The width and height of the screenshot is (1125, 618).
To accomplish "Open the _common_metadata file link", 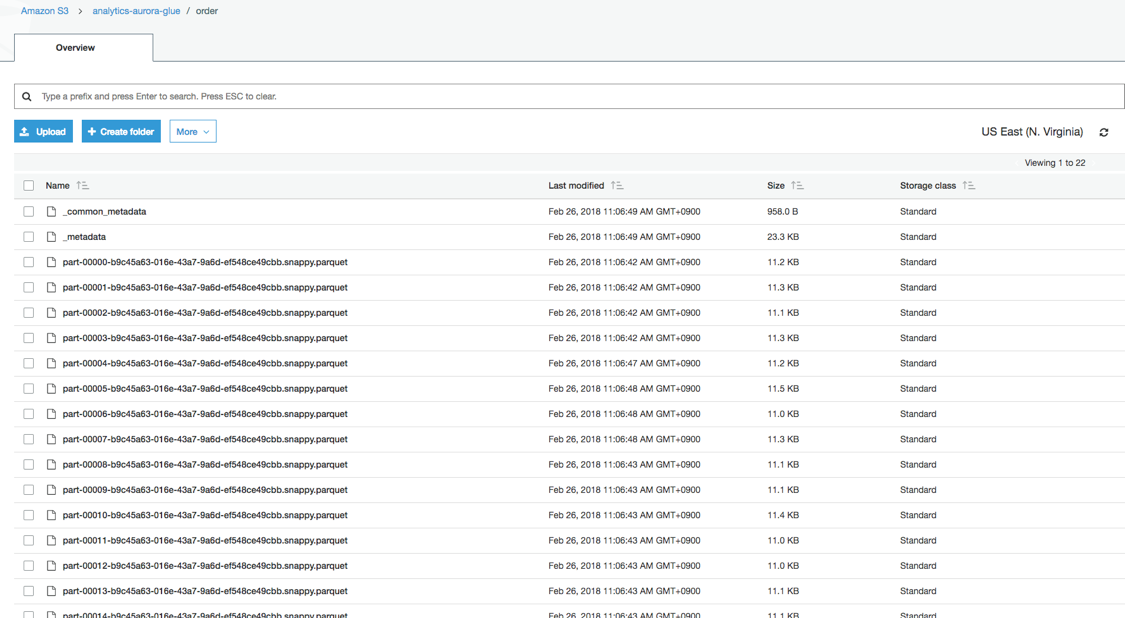I will click(105, 211).
